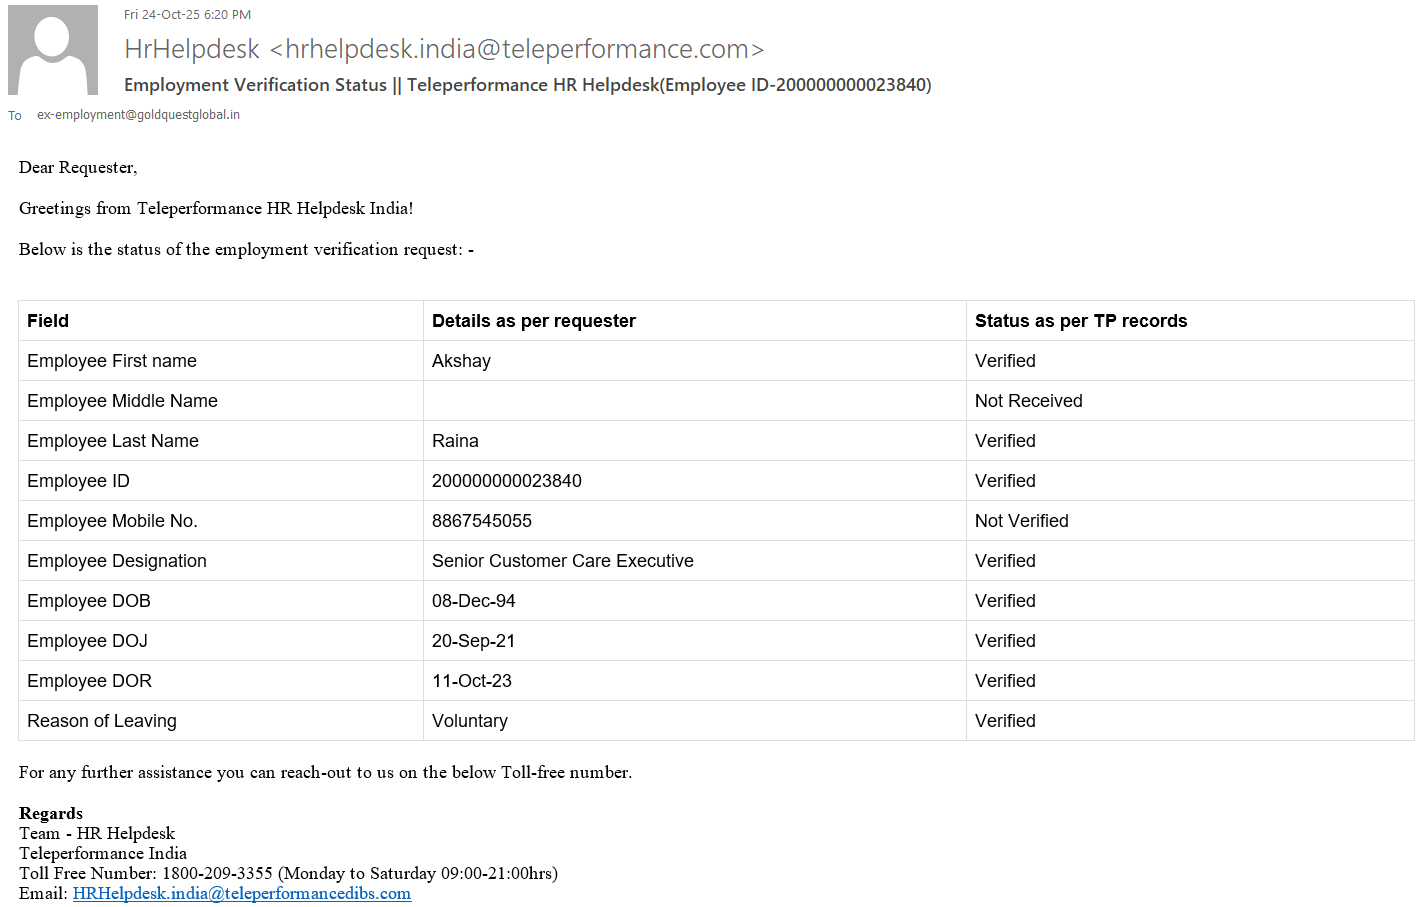Click the Details as per requester header

[533, 321]
